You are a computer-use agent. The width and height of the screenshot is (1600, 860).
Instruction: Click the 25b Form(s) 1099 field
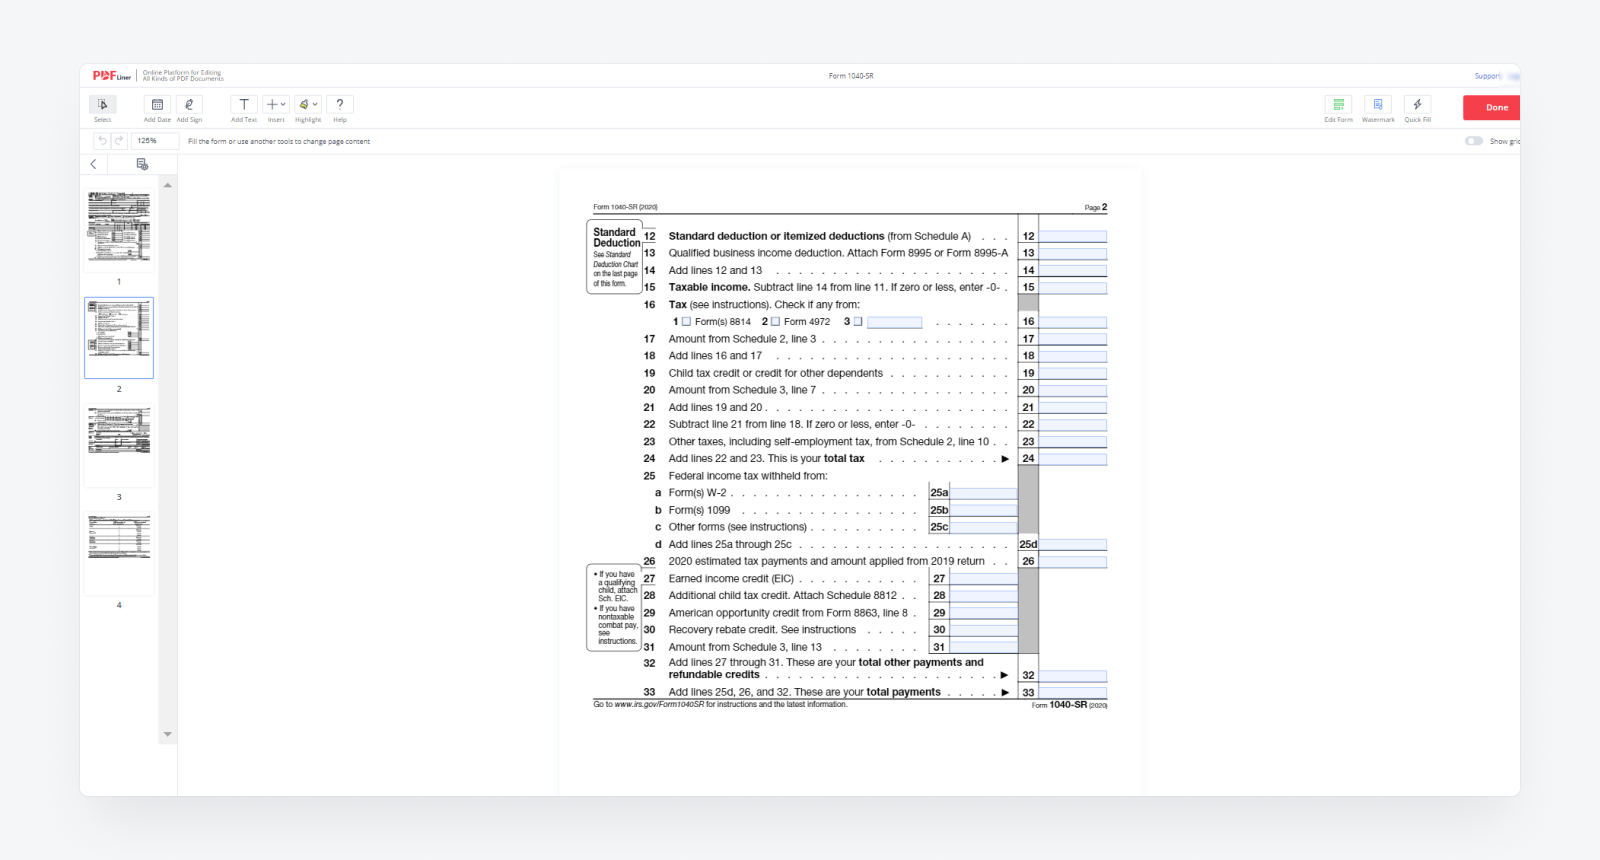(x=983, y=510)
